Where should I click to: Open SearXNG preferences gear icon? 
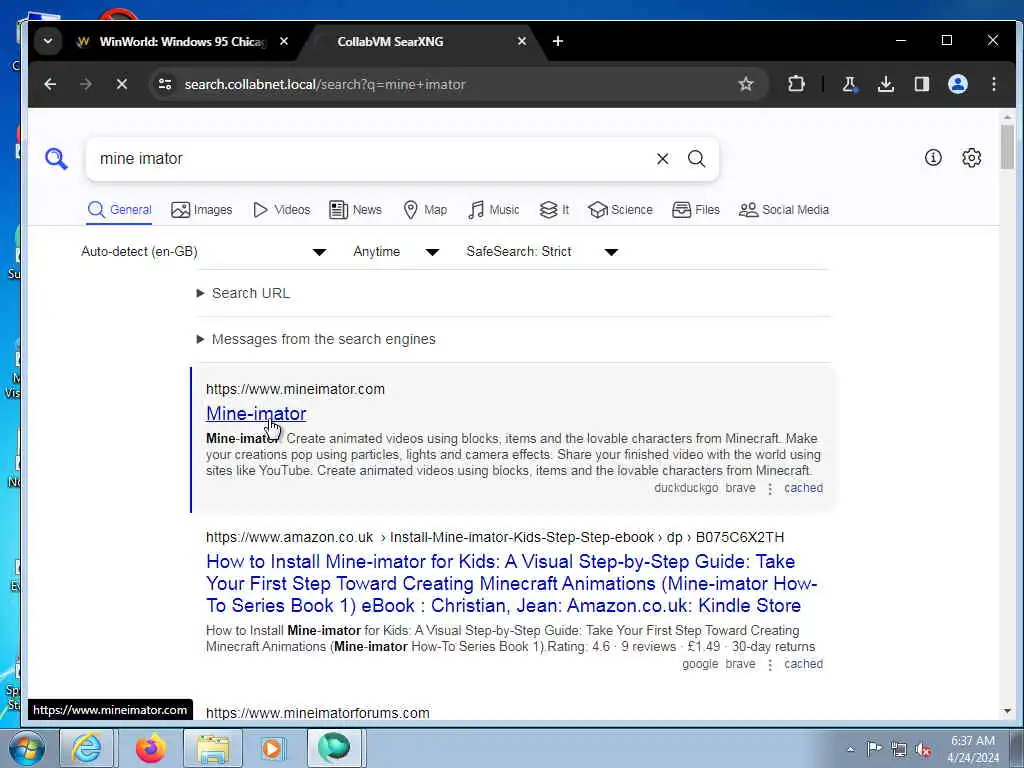coord(972,157)
